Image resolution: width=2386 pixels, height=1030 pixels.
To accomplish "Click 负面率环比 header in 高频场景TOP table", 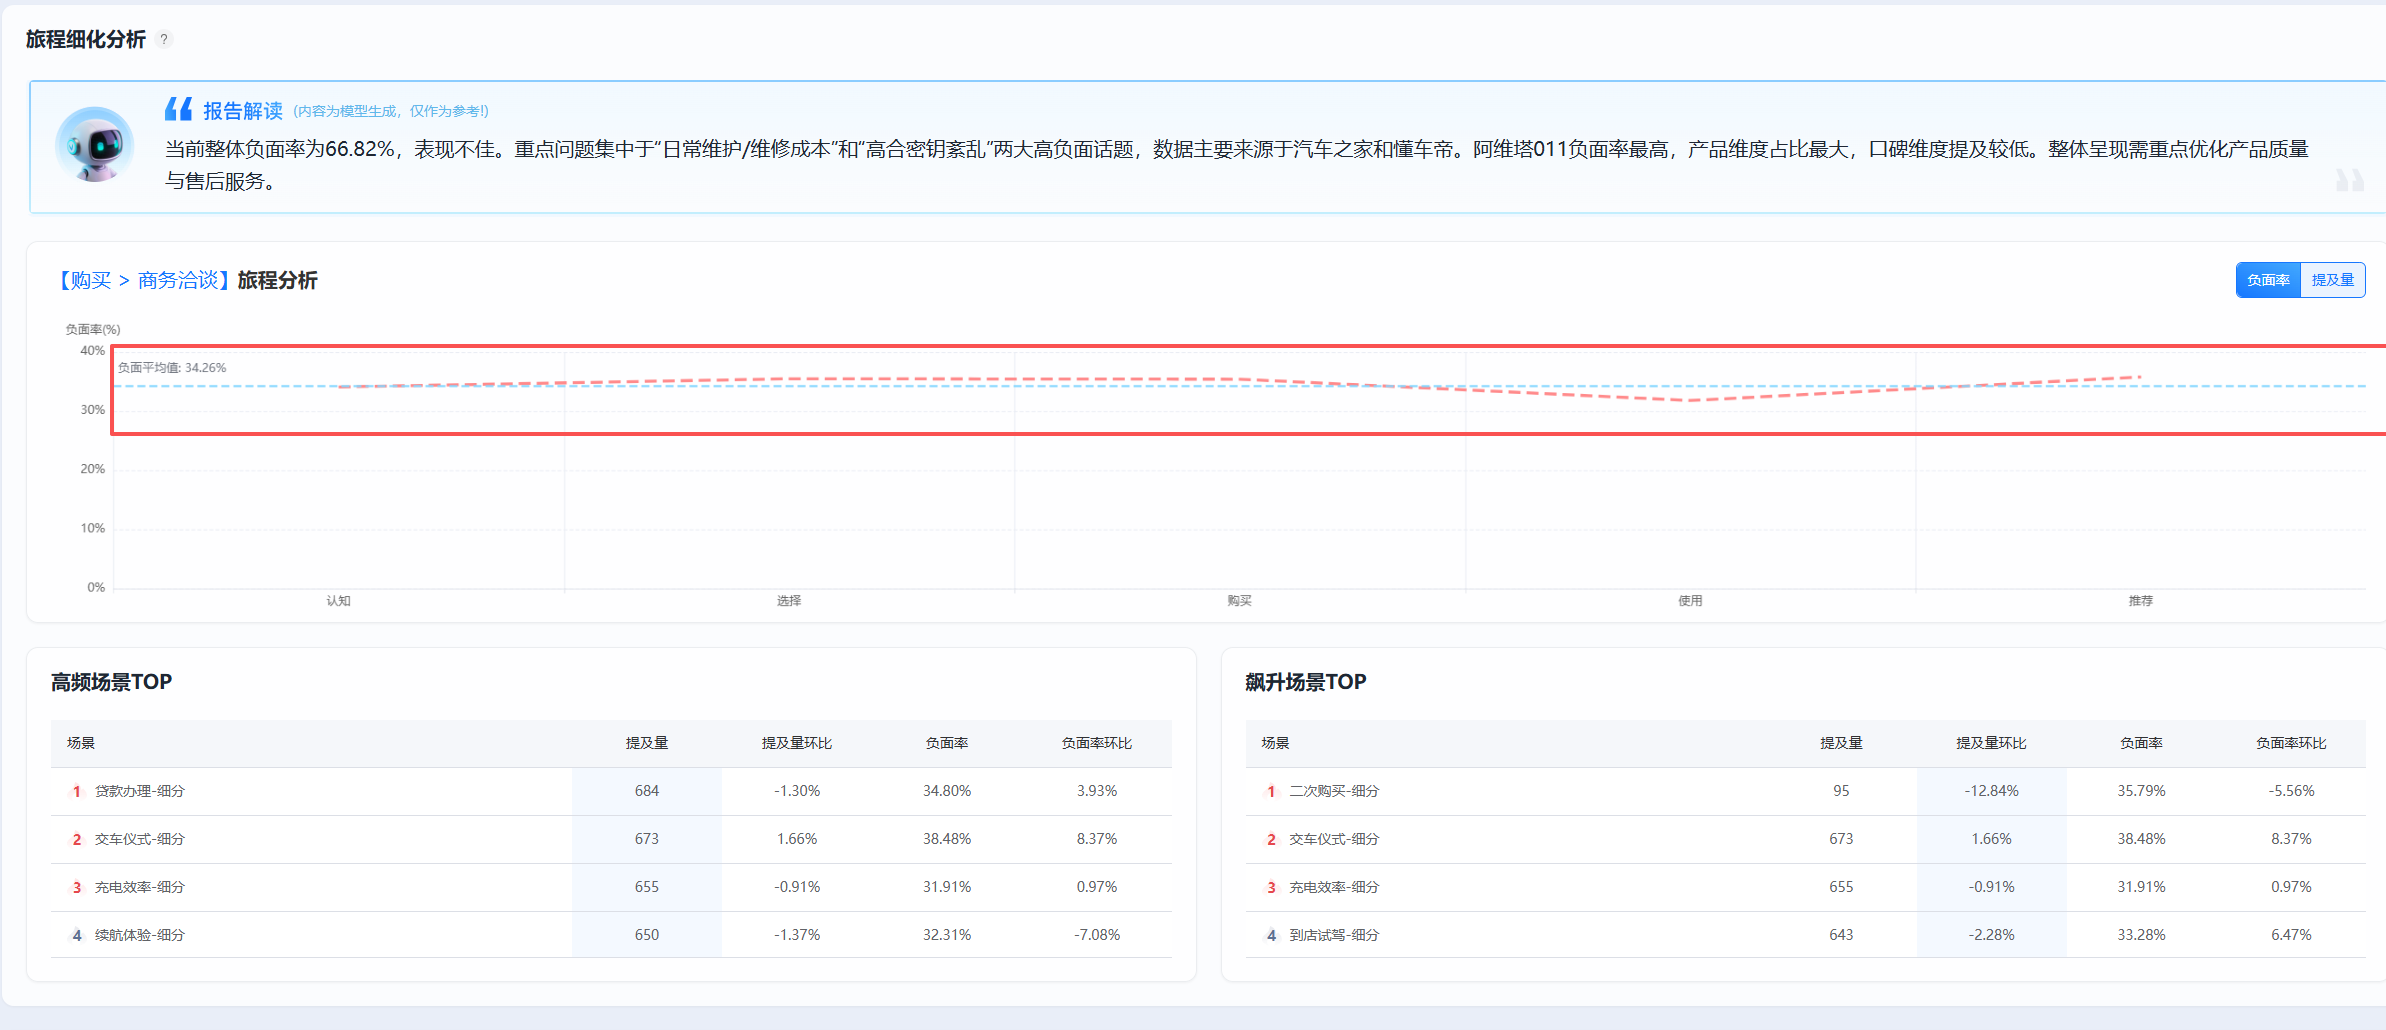I will pos(1097,743).
